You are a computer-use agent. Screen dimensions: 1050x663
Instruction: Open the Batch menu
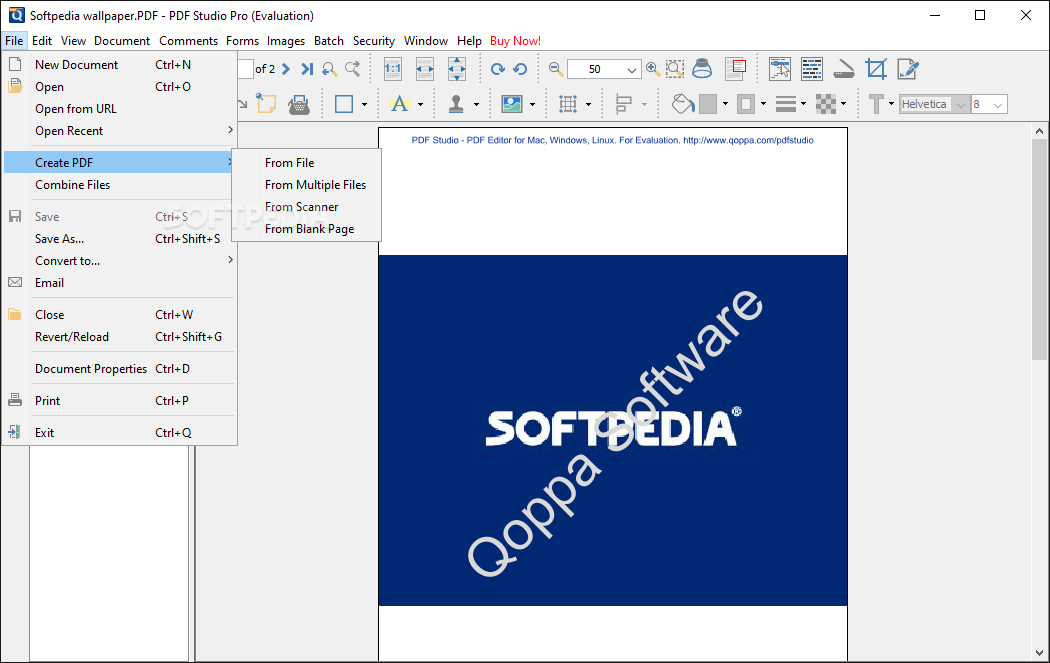[x=329, y=41]
